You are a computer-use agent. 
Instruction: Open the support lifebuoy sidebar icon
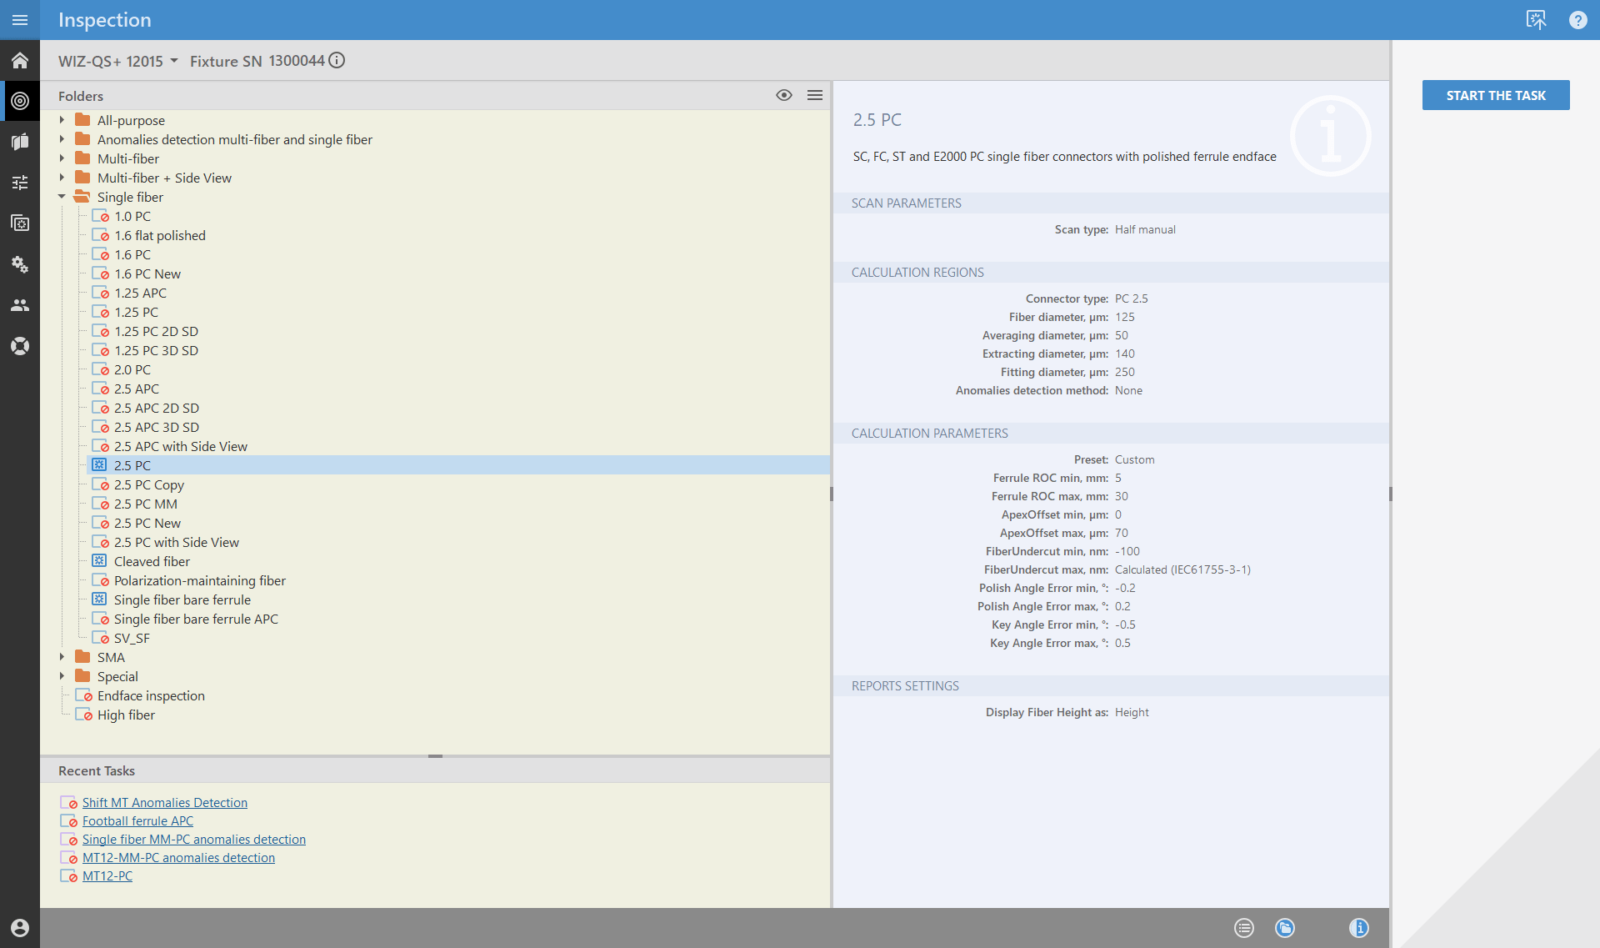(19, 346)
